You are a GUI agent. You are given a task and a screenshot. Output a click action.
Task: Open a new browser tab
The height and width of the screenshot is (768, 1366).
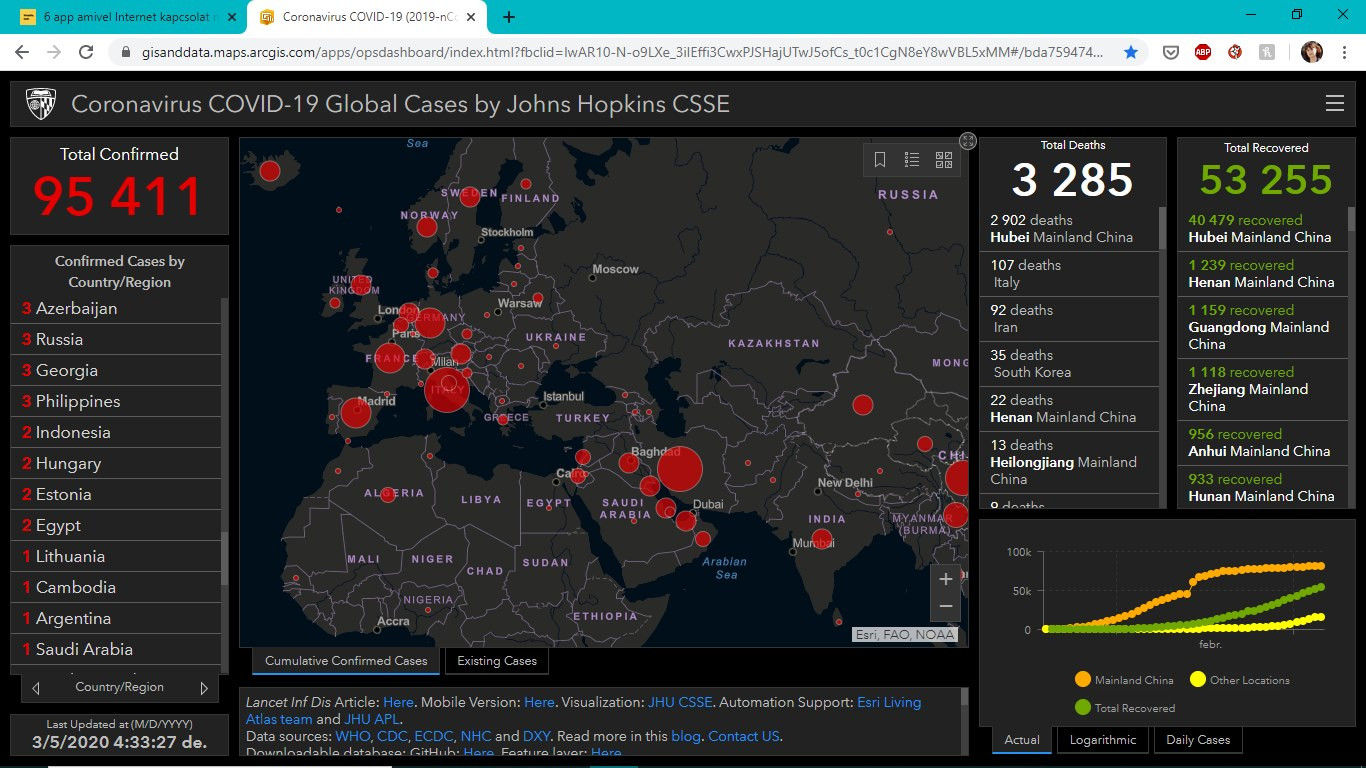click(509, 17)
